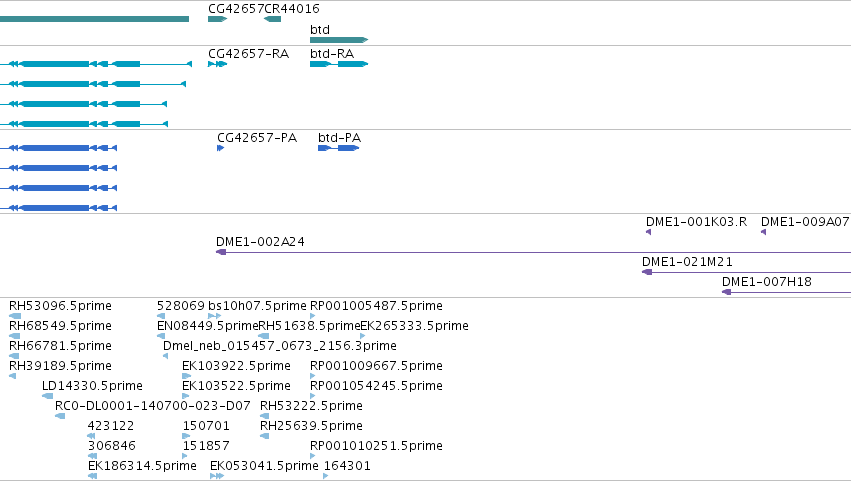The width and height of the screenshot is (851, 481).
Task: Click the text label DME1-002A24
Action: [x=260, y=242]
